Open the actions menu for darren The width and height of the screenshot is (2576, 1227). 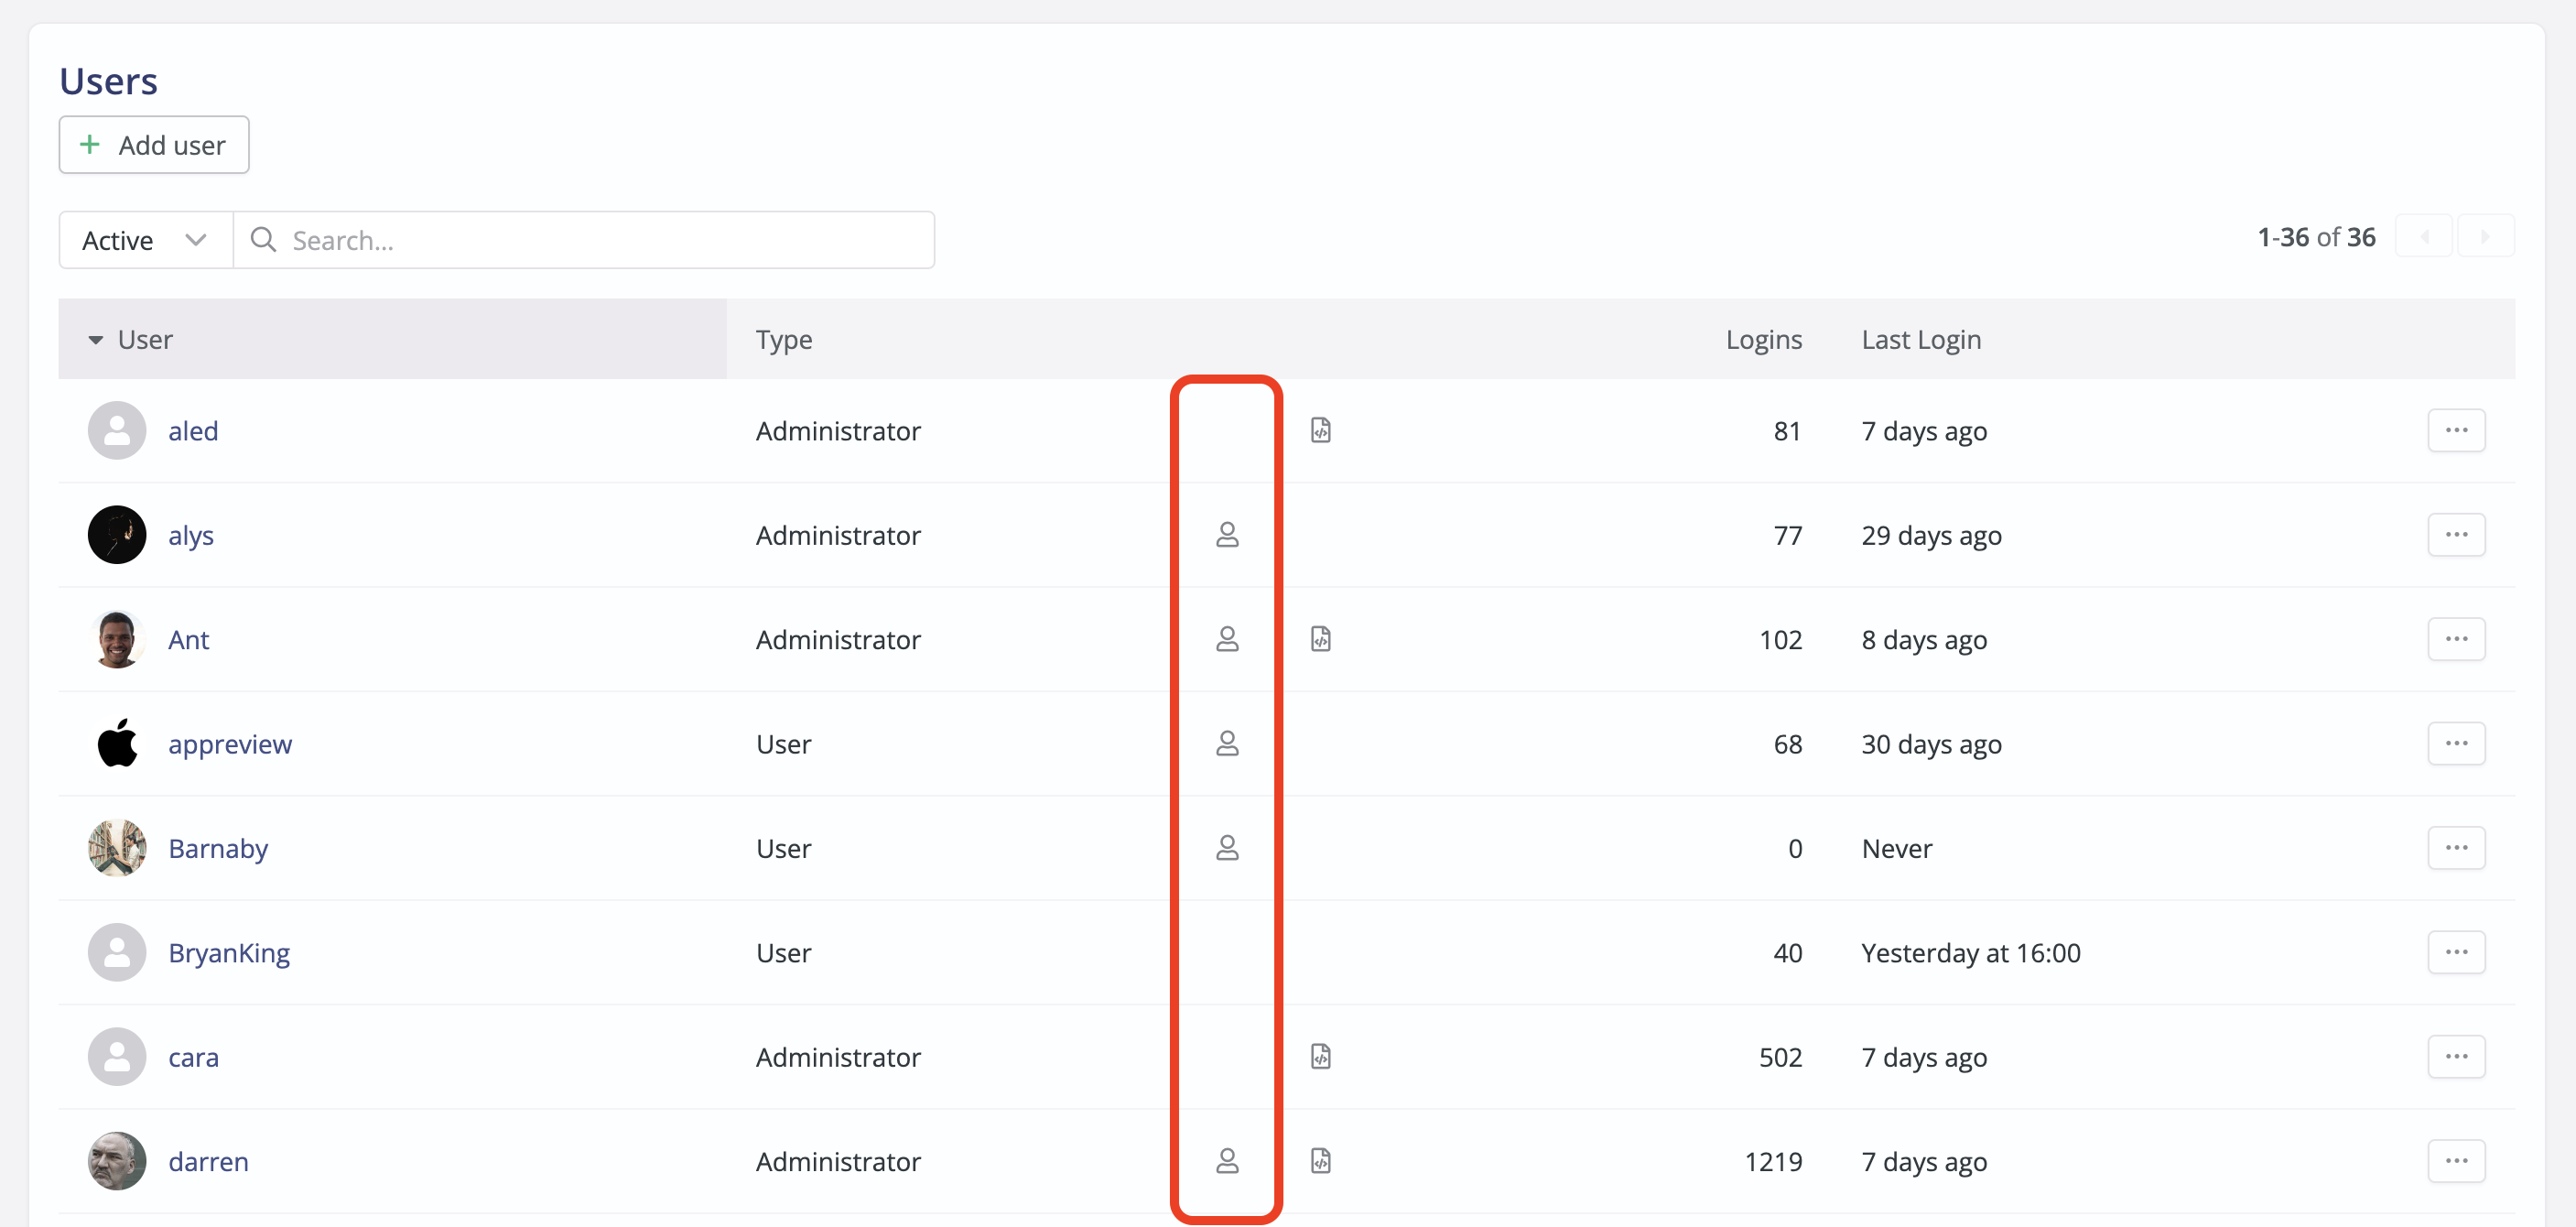tap(2457, 1161)
